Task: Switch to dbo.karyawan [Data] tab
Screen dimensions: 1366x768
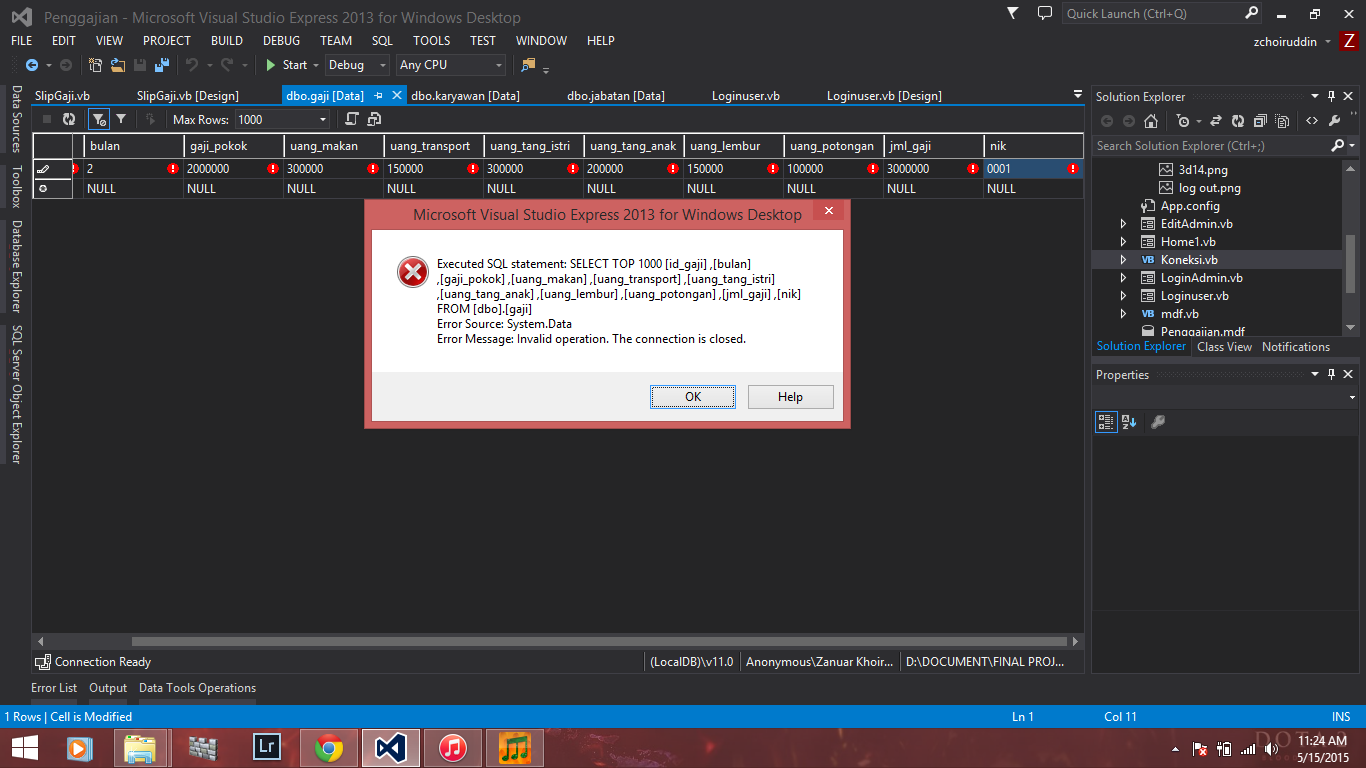Action: [465, 96]
